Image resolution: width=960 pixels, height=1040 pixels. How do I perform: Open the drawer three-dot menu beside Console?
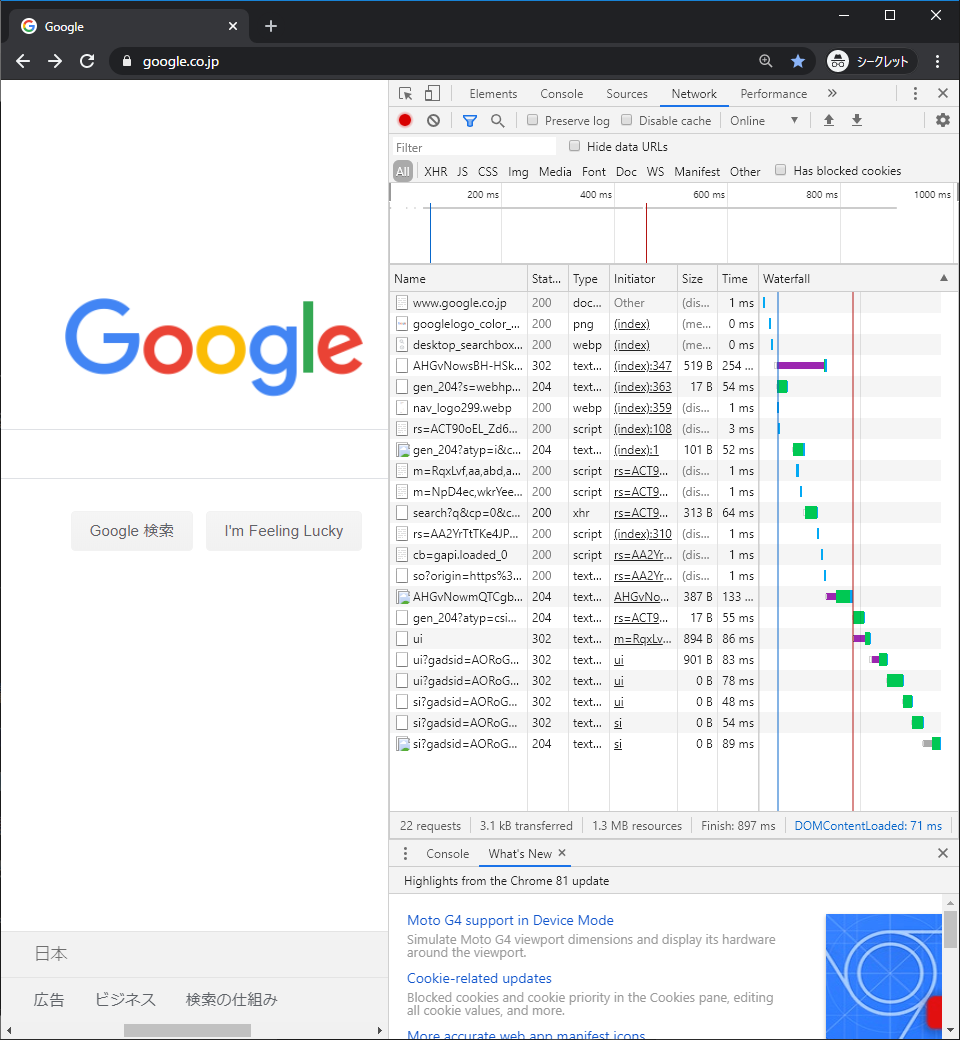405,854
